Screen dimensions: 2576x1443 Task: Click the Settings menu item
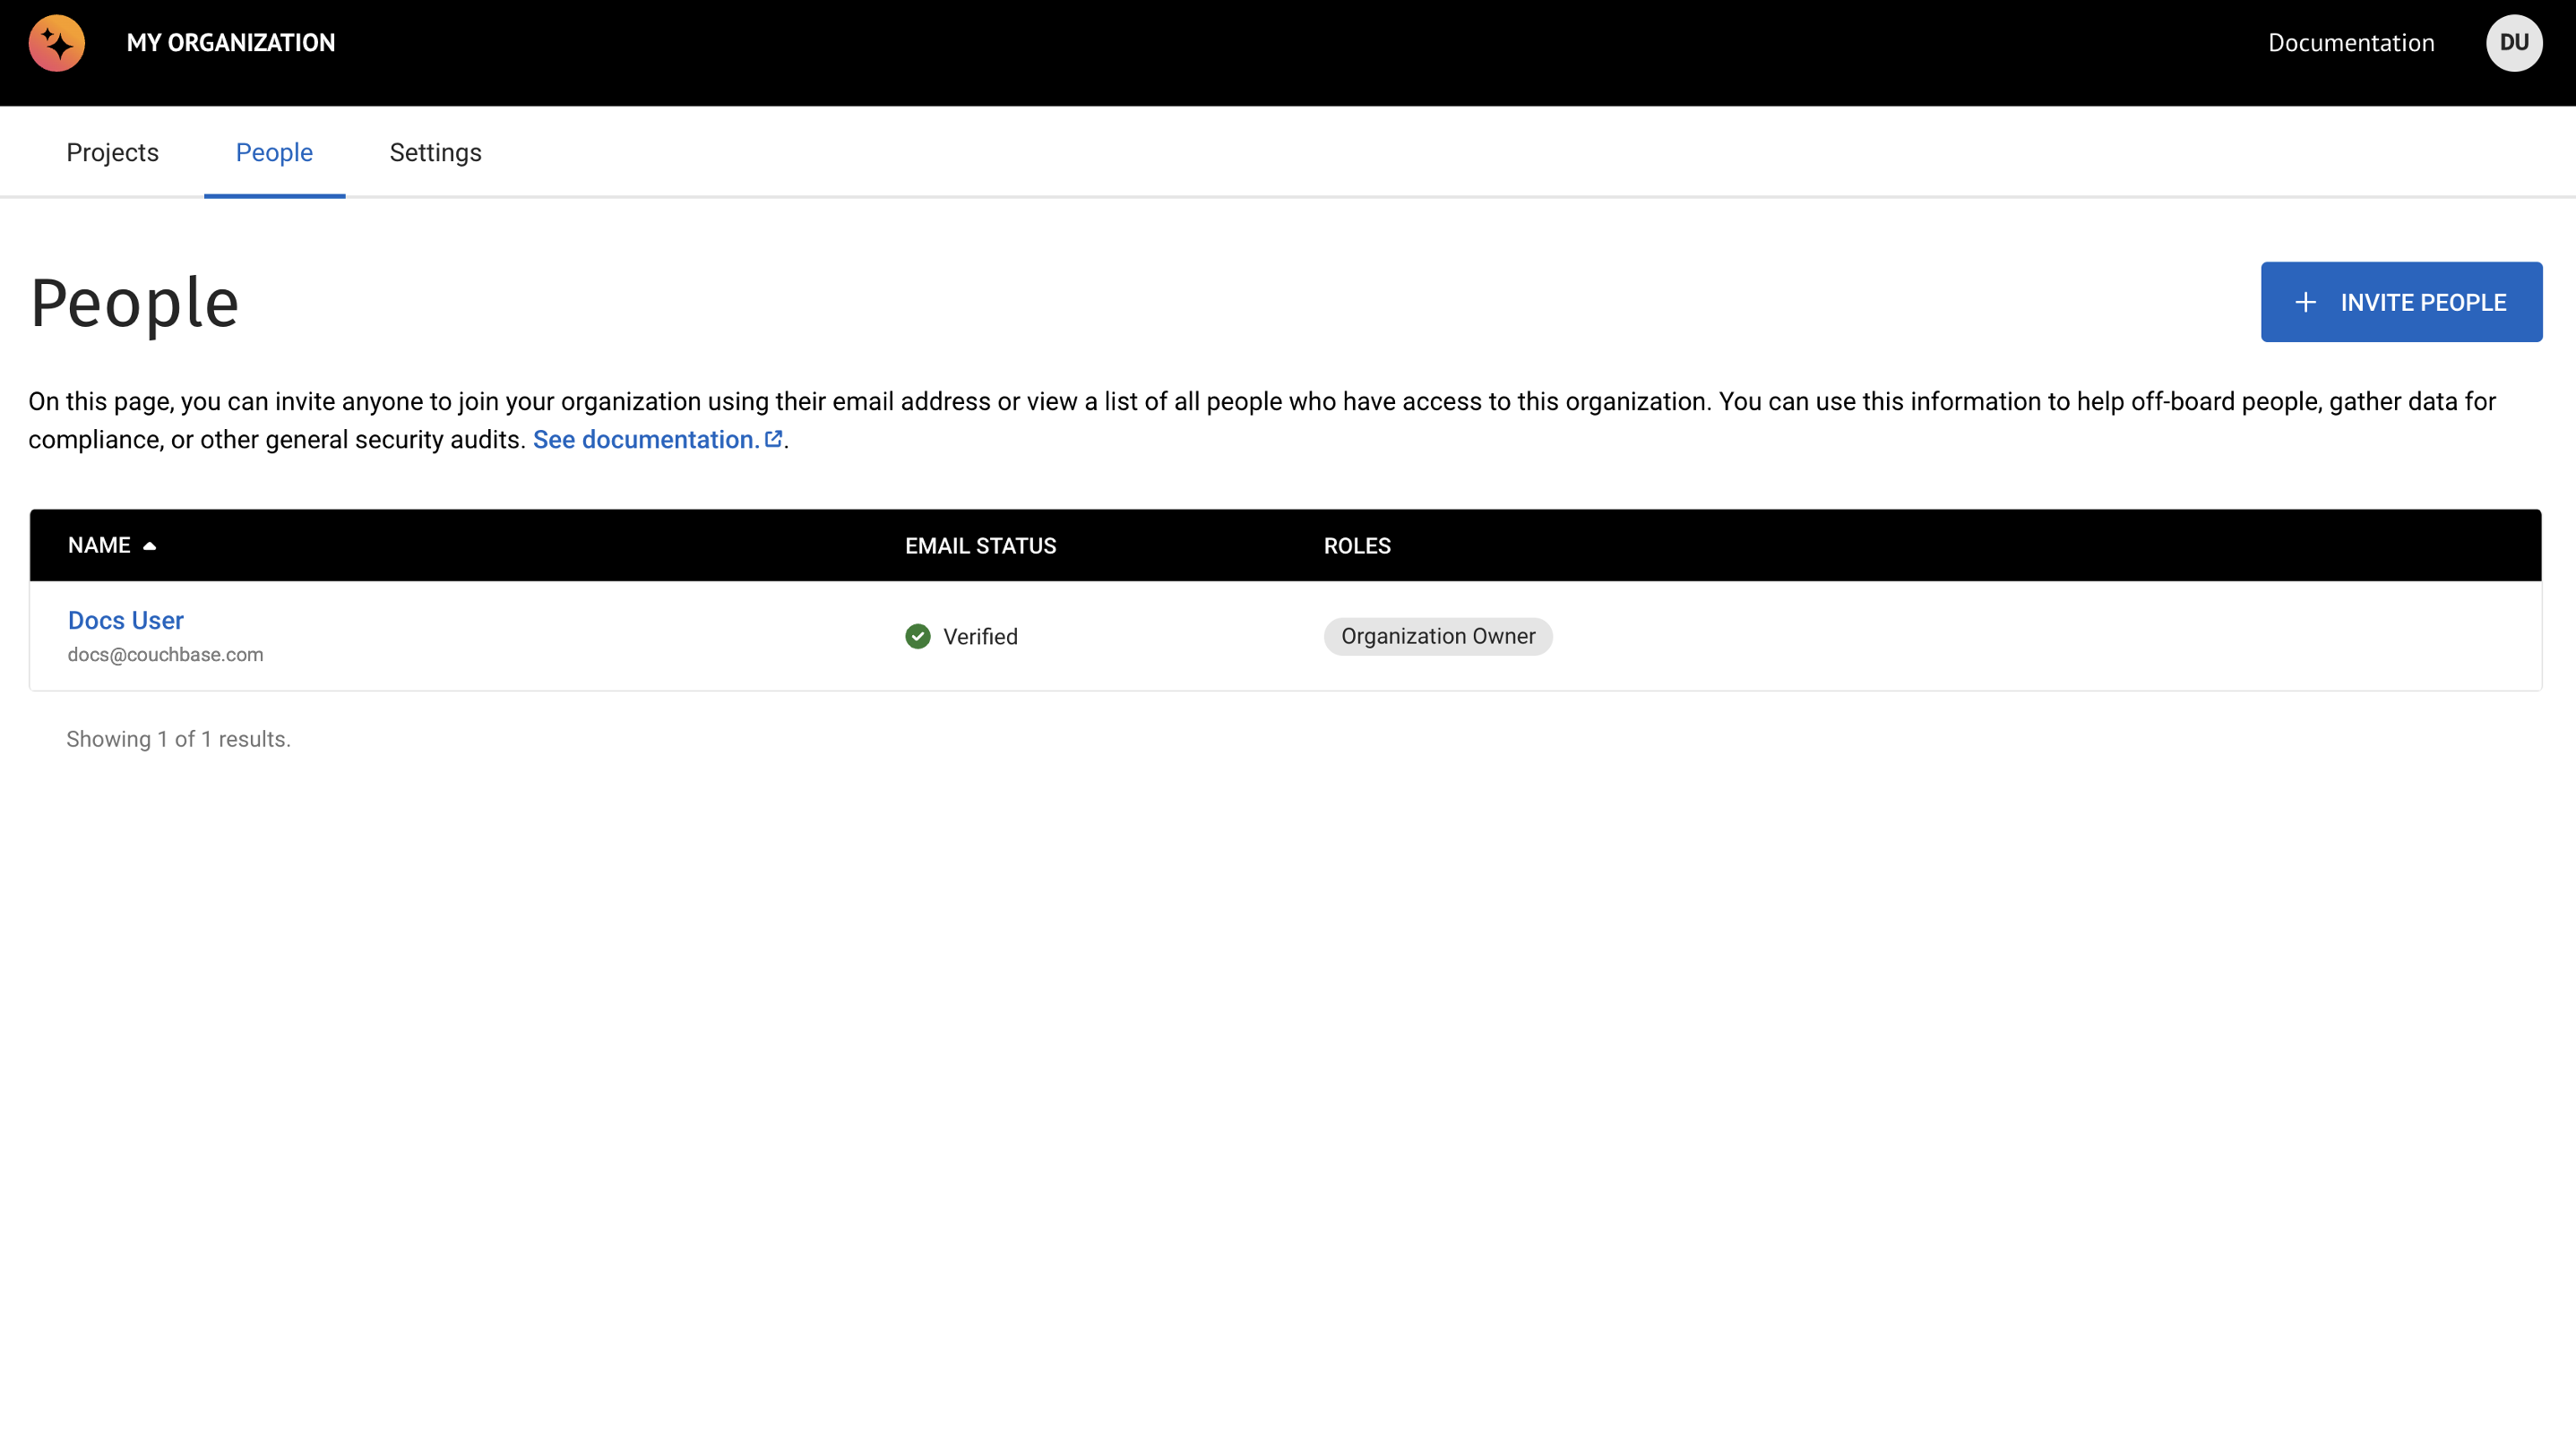point(435,152)
